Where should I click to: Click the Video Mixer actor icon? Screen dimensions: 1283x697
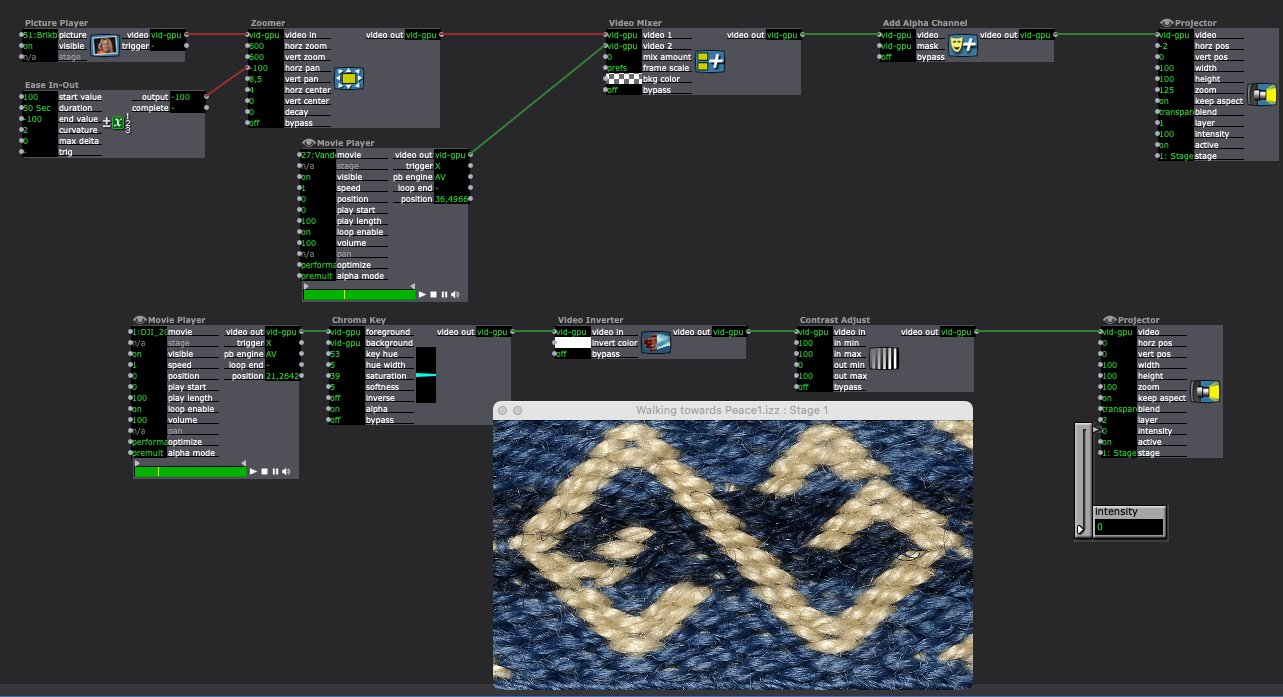point(710,61)
